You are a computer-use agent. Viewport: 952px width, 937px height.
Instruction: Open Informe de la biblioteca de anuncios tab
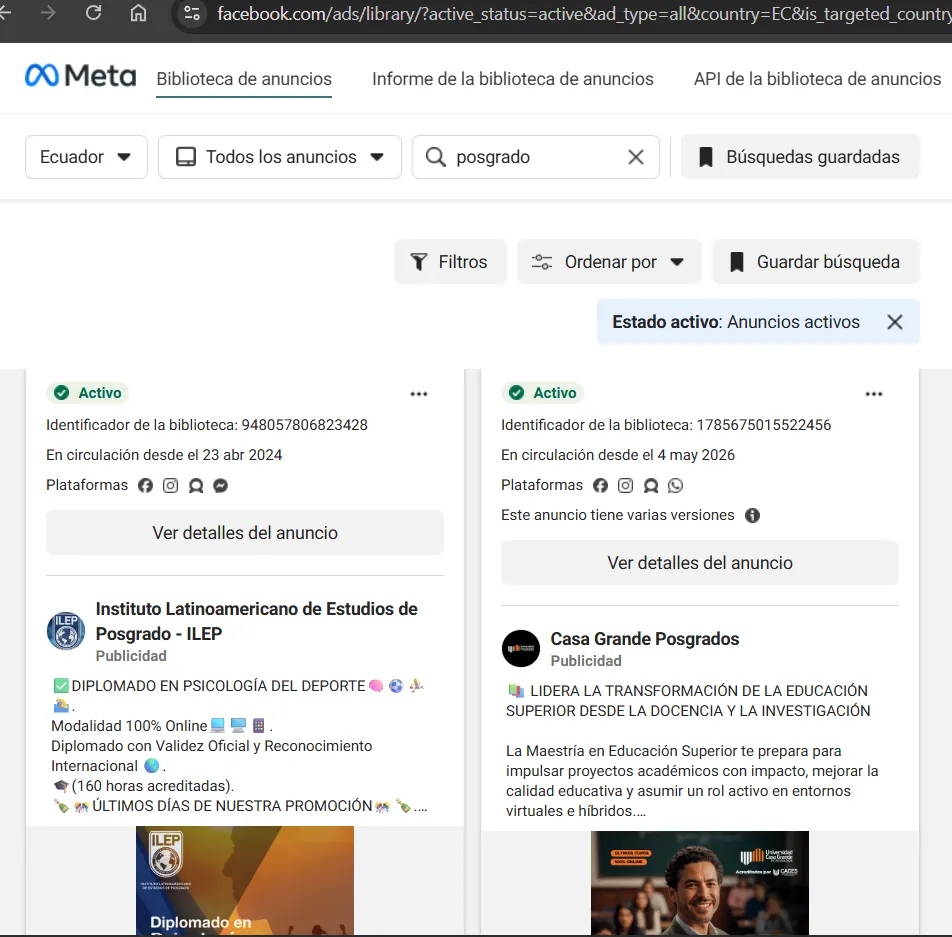pyautogui.click(x=512, y=79)
